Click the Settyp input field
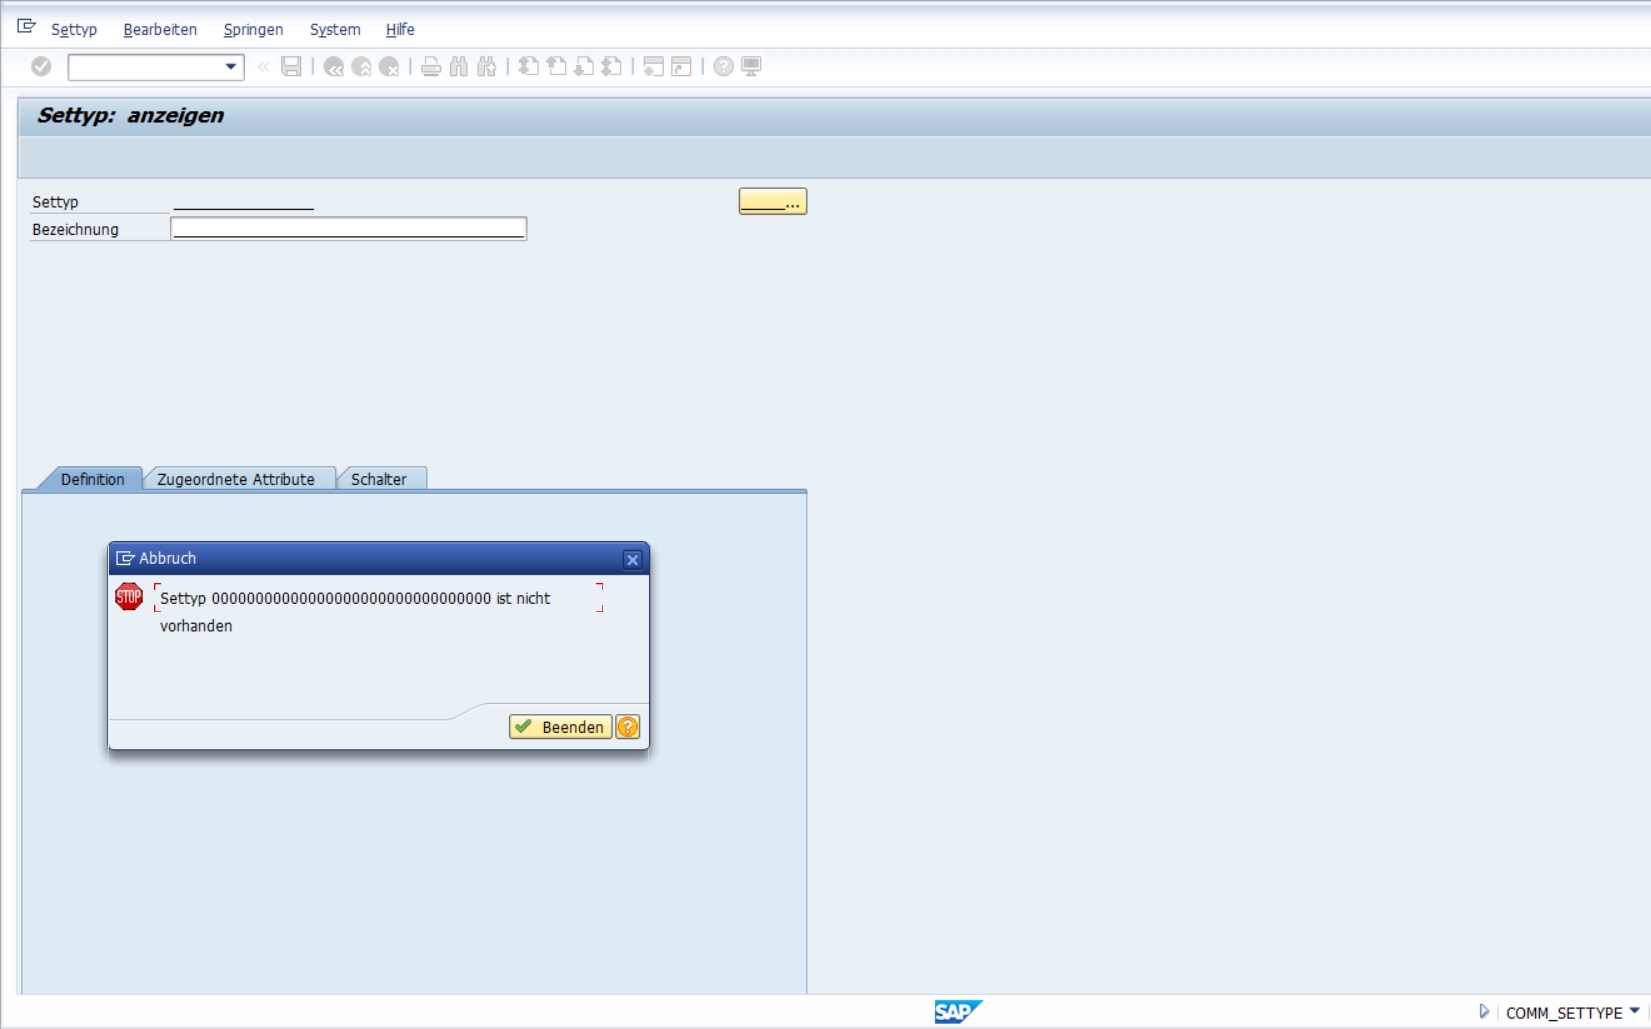The width and height of the screenshot is (1651, 1029). 243,201
